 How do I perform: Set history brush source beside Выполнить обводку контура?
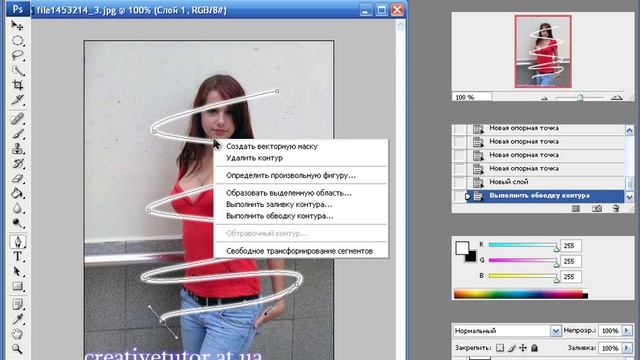click(x=460, y=196)
